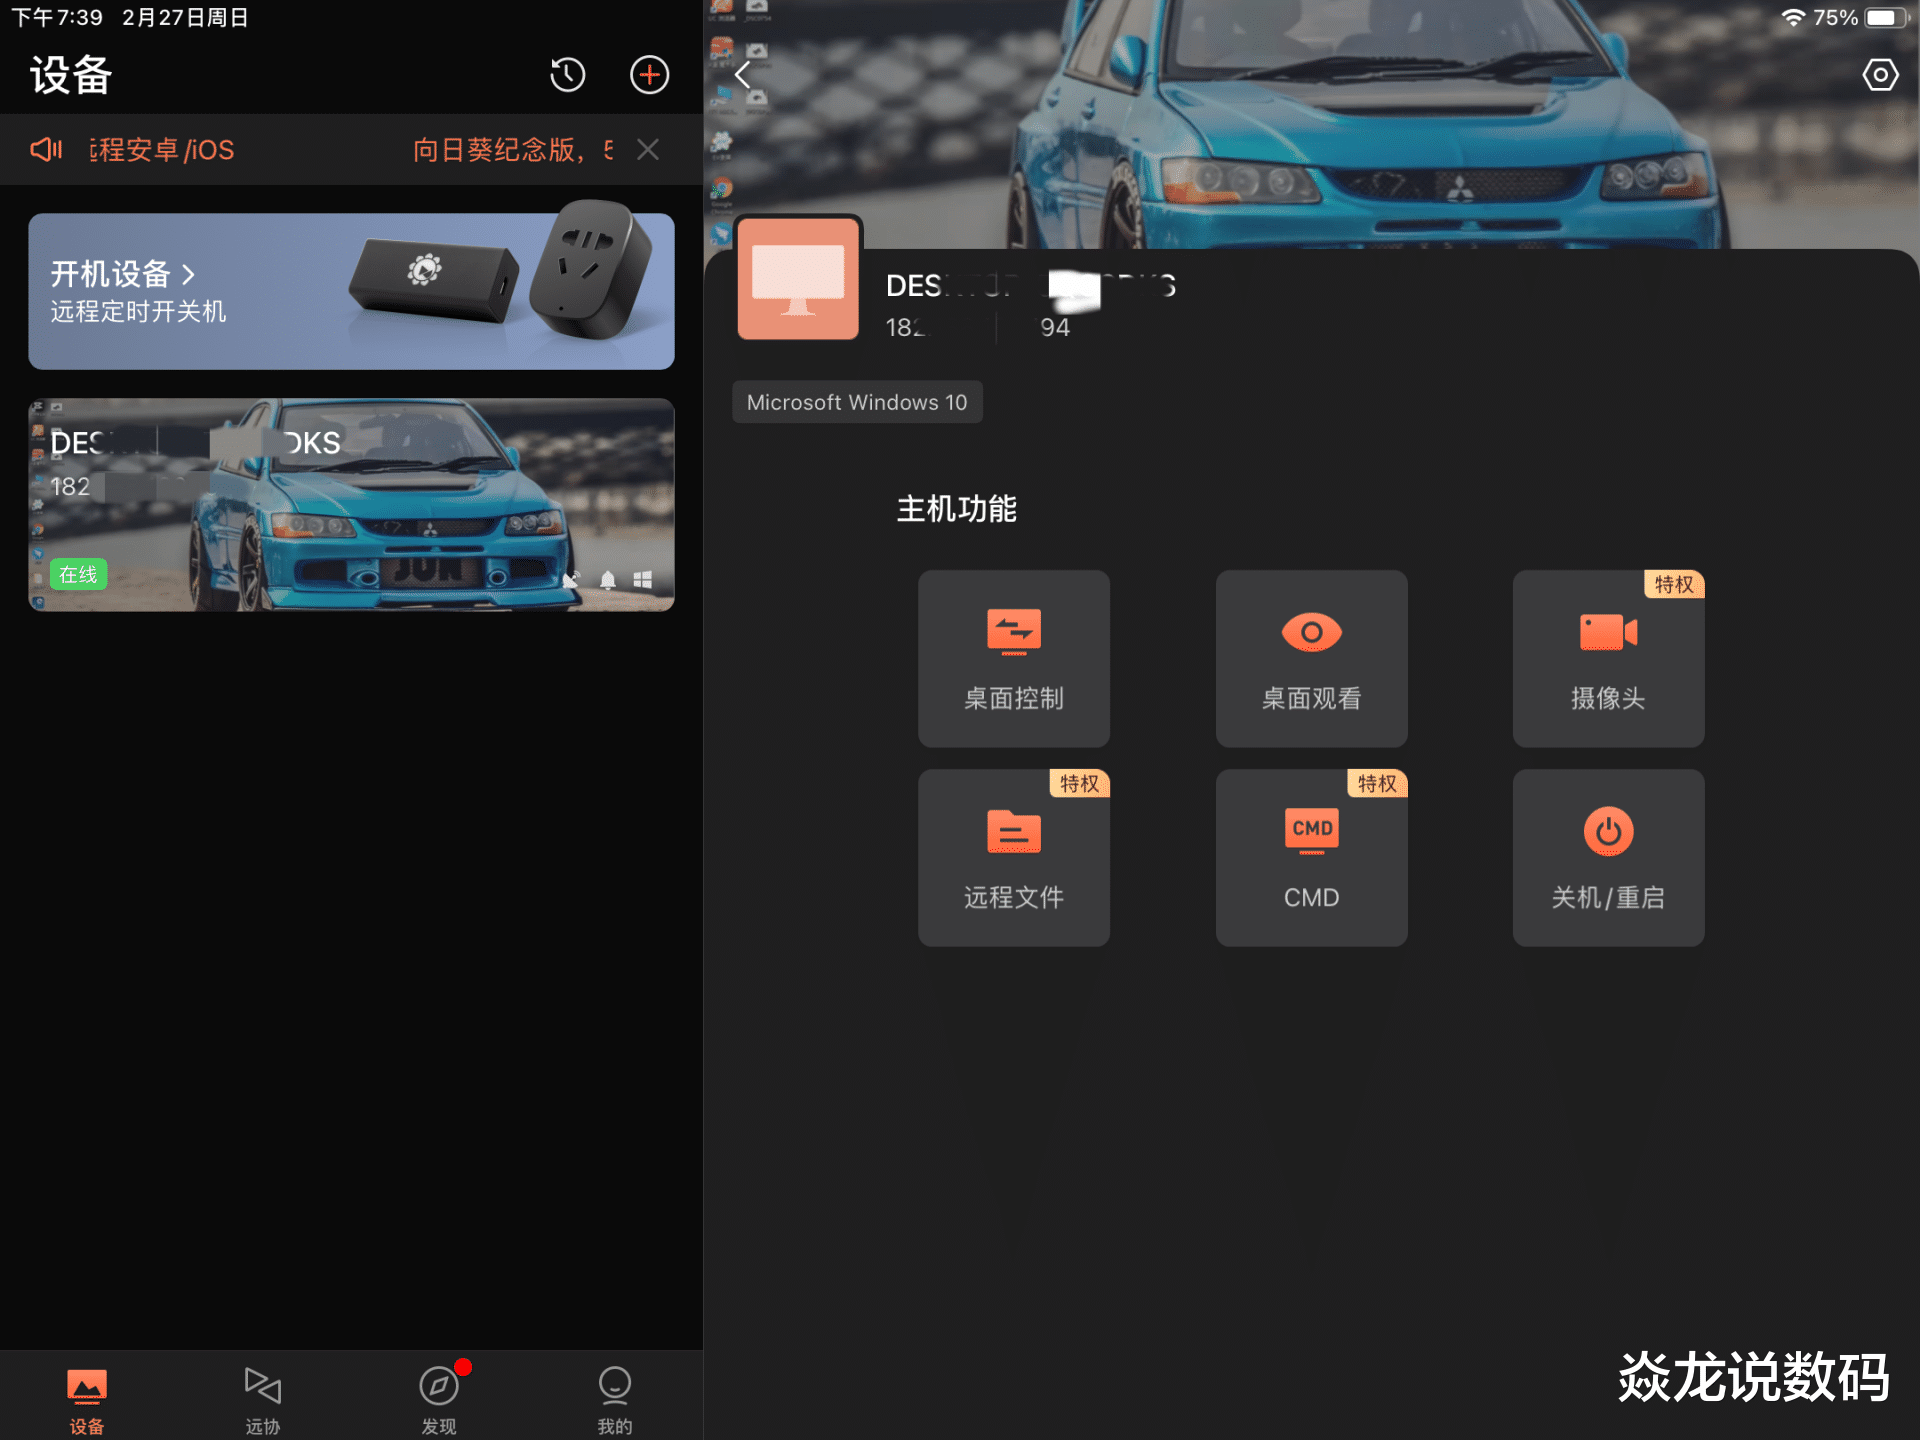
Task: Launch the CMD remote command line
Action: pyautogui.click(x=1311, y=857)
